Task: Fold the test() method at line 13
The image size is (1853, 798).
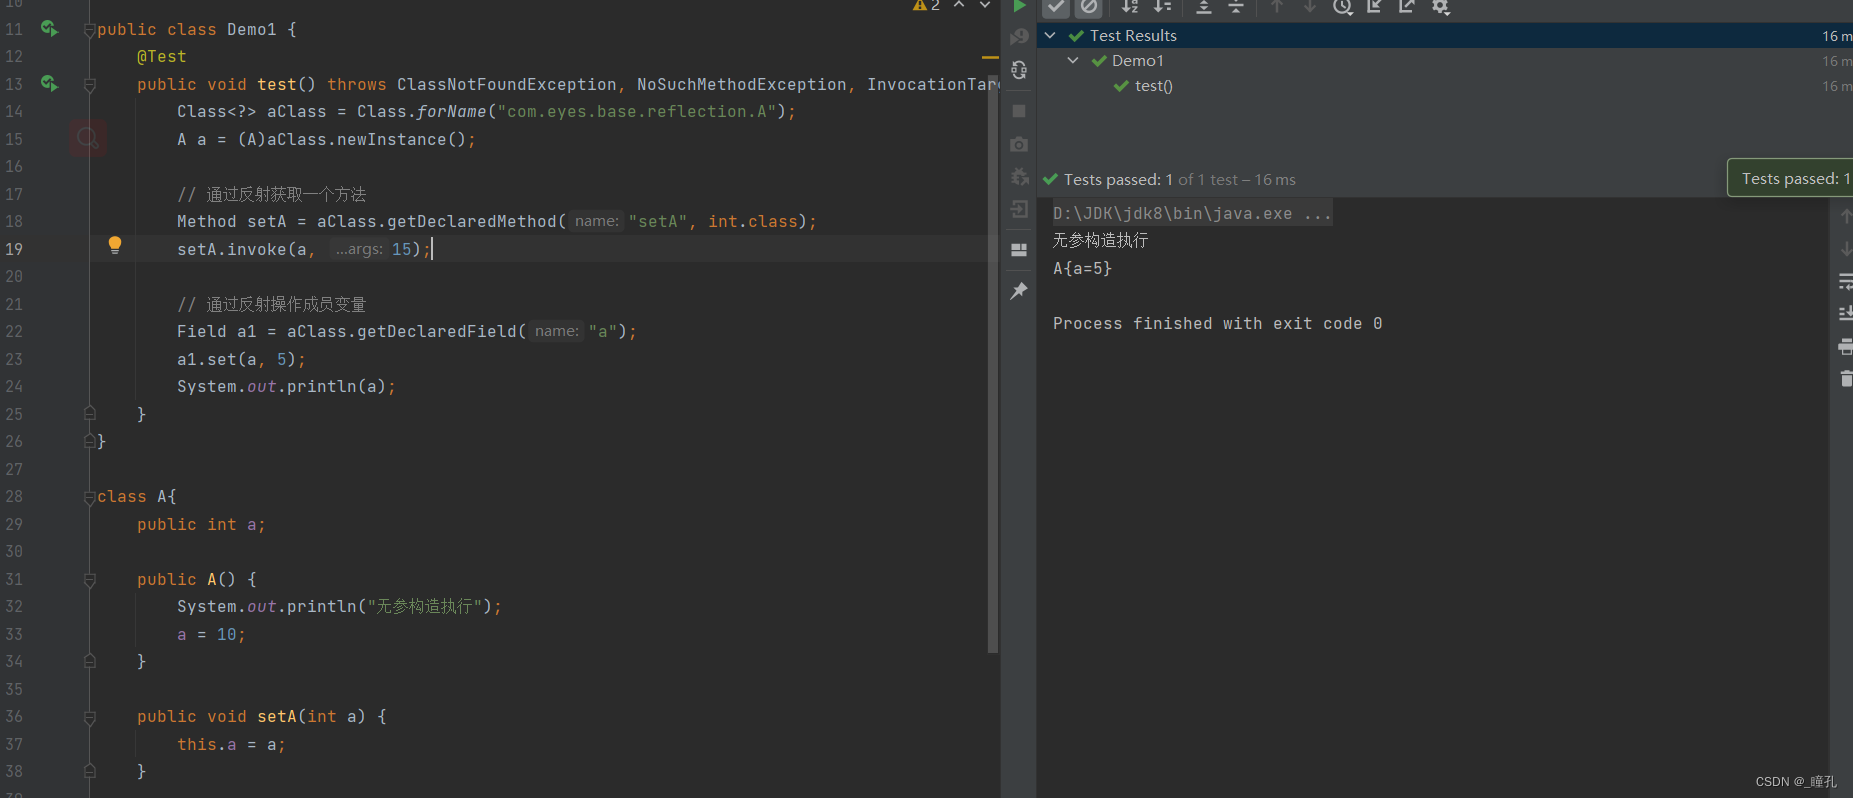Action: point(90,86)
